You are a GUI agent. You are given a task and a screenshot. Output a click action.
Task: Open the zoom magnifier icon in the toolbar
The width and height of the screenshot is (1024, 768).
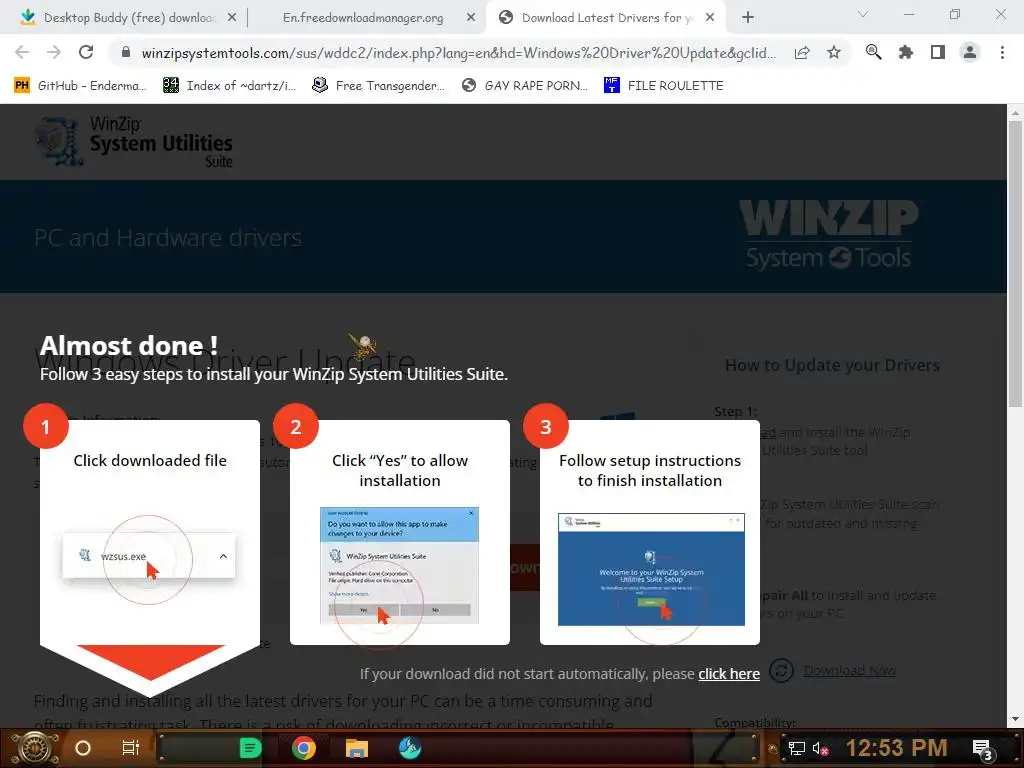coord(873,52)
